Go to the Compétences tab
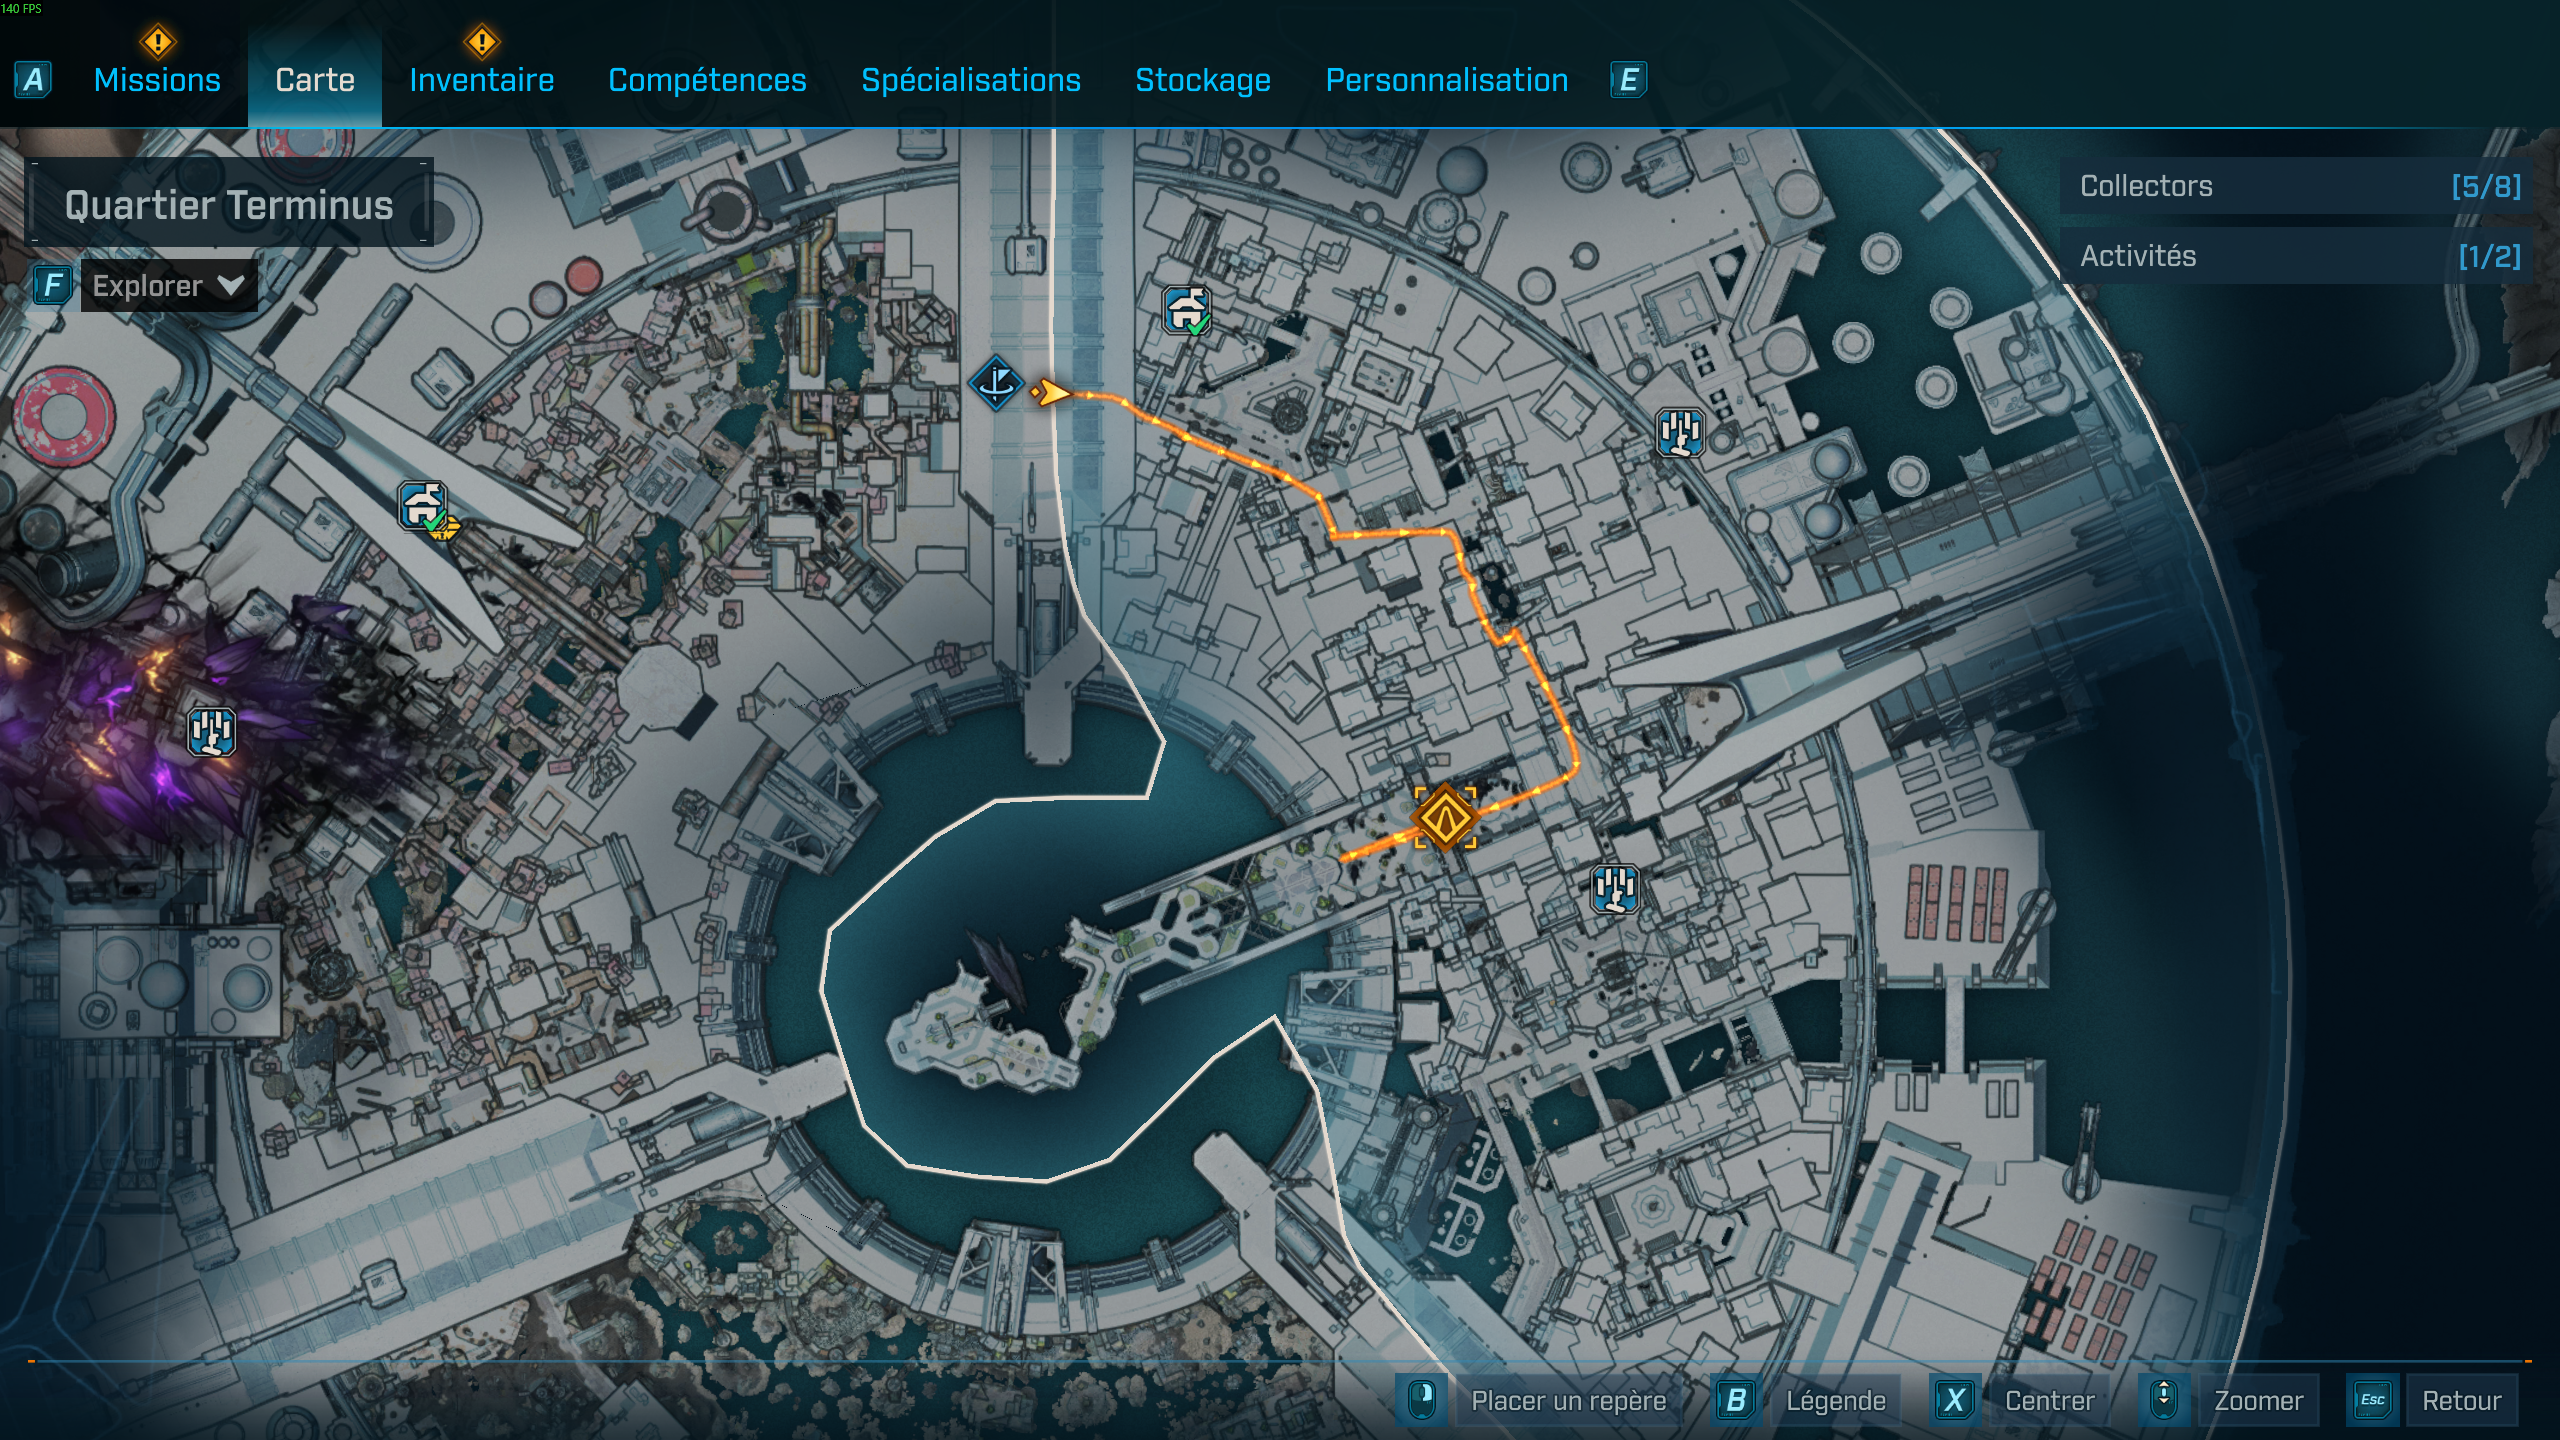Screen dimensions: 2560x1440 [707, 80]
